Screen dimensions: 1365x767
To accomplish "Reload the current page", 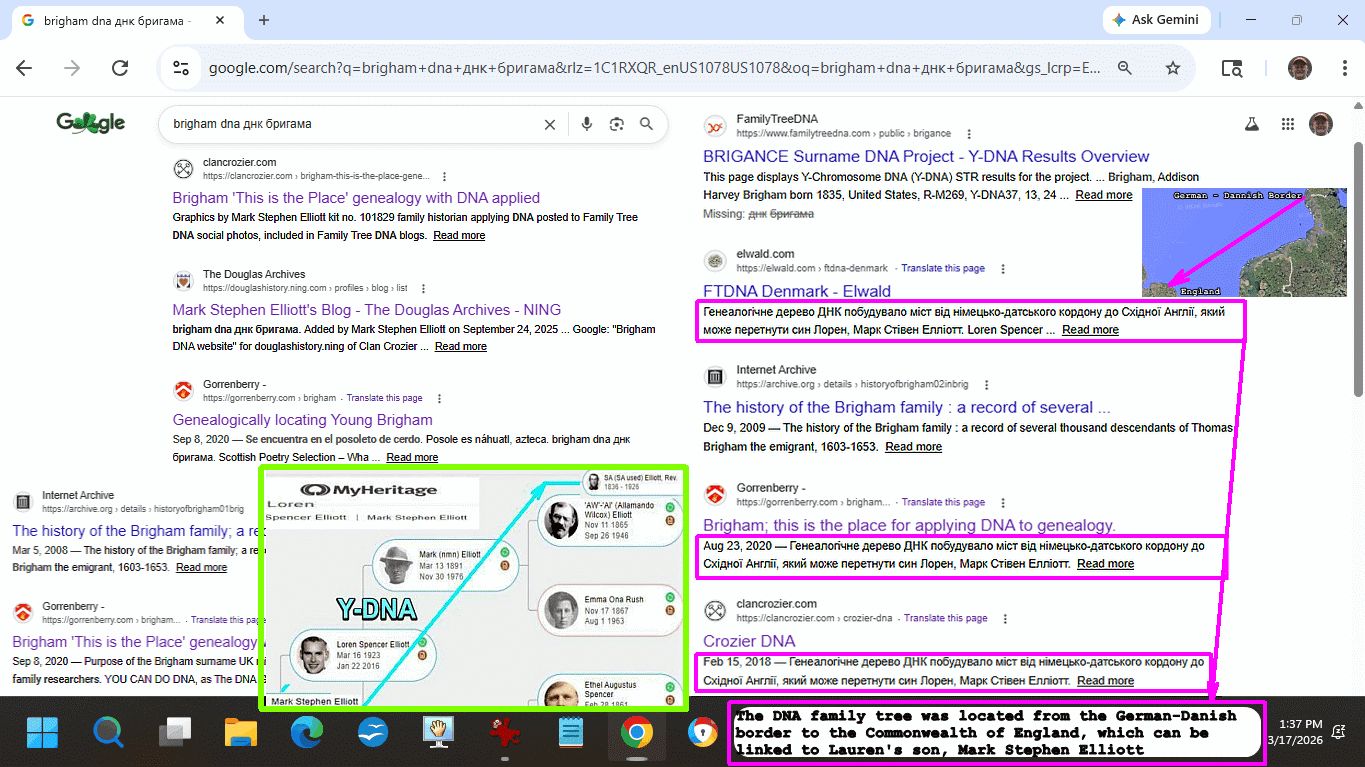I will pyautogui.click(x=120, y=68).
